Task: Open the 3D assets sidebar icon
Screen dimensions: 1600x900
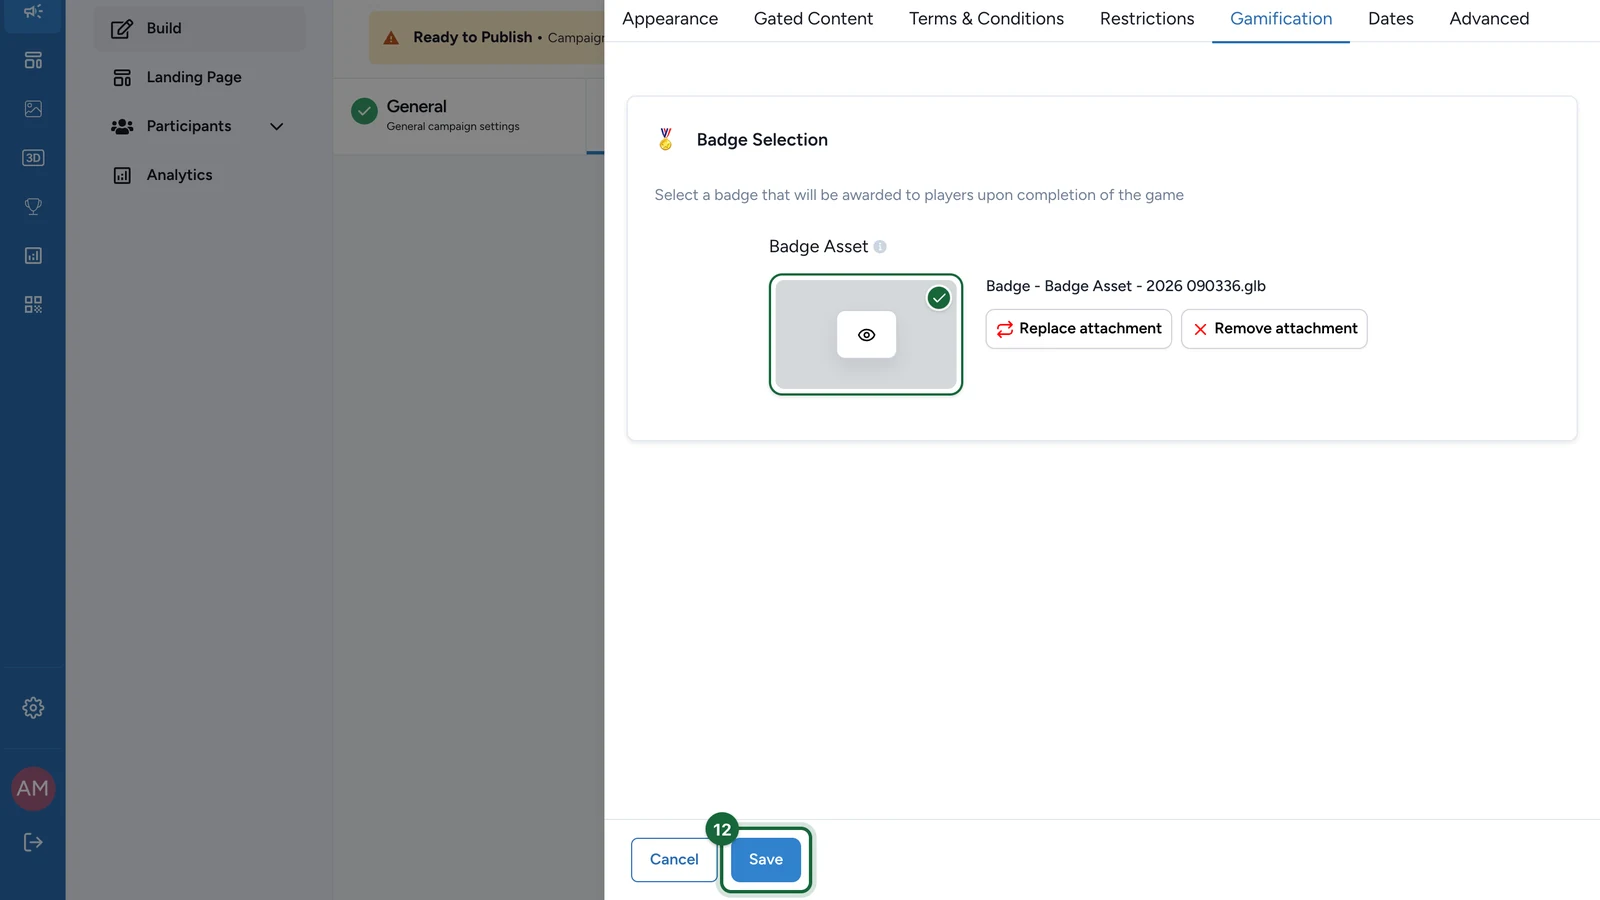Action: [x=33, y=158]
